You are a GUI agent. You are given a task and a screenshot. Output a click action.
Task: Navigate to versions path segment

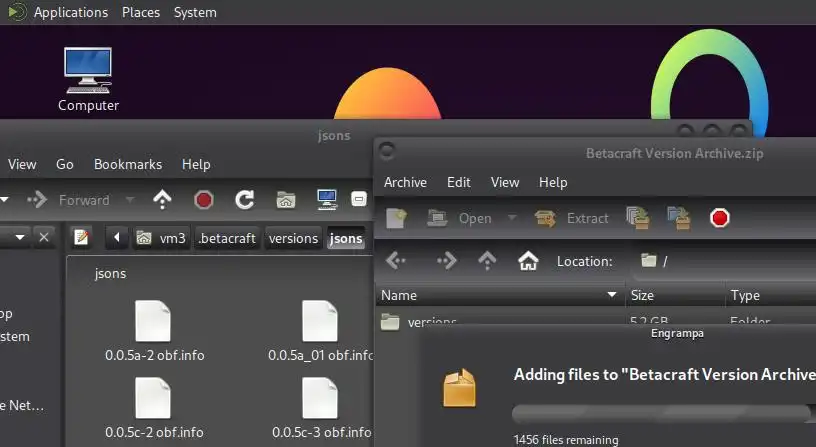tap(294, 238)
